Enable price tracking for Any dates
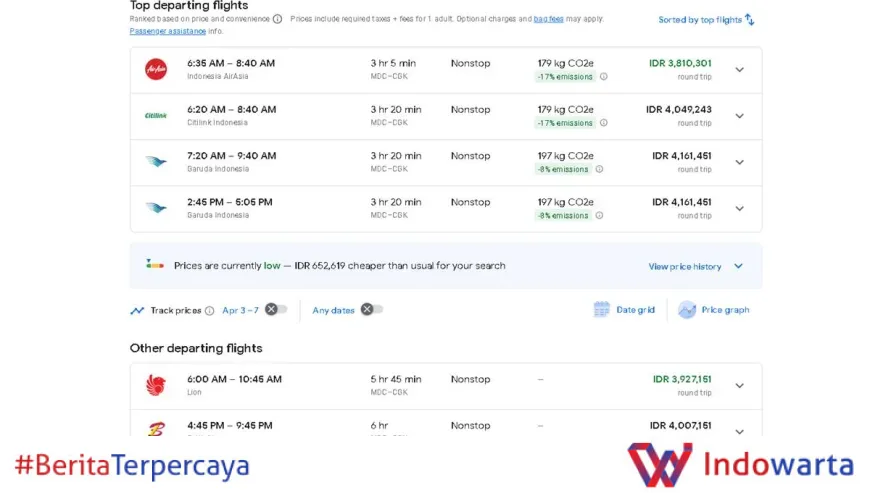This screenshot has height=493, width=870. point(371,310)
